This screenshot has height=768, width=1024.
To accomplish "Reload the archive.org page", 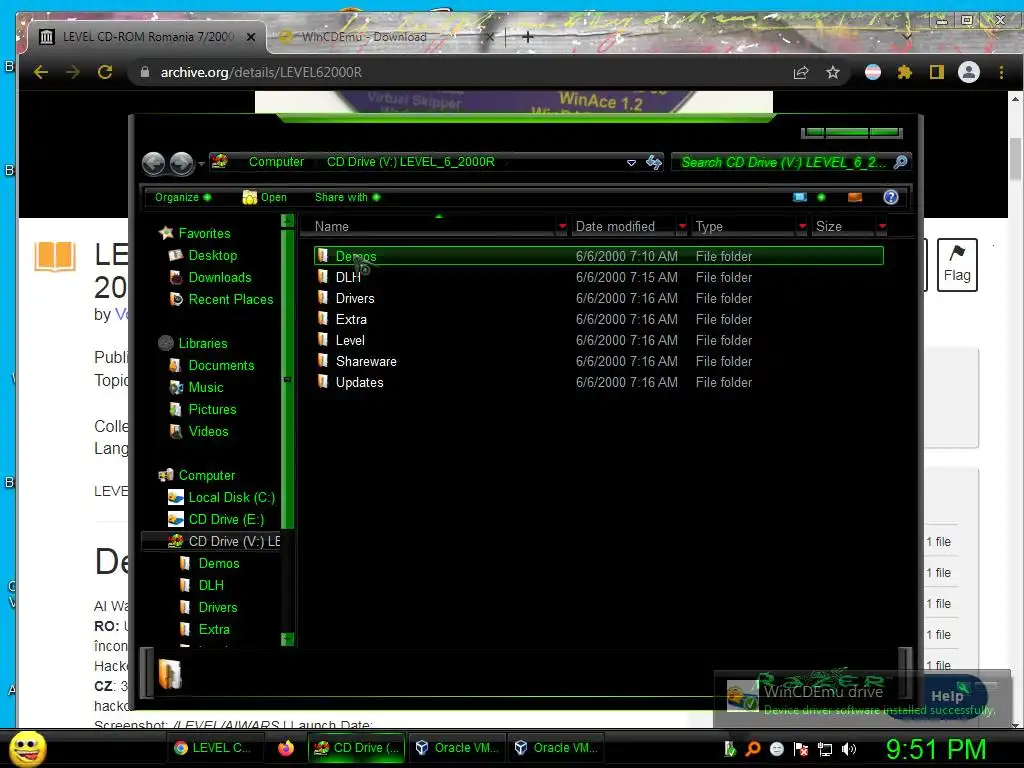I will [105, 72].
